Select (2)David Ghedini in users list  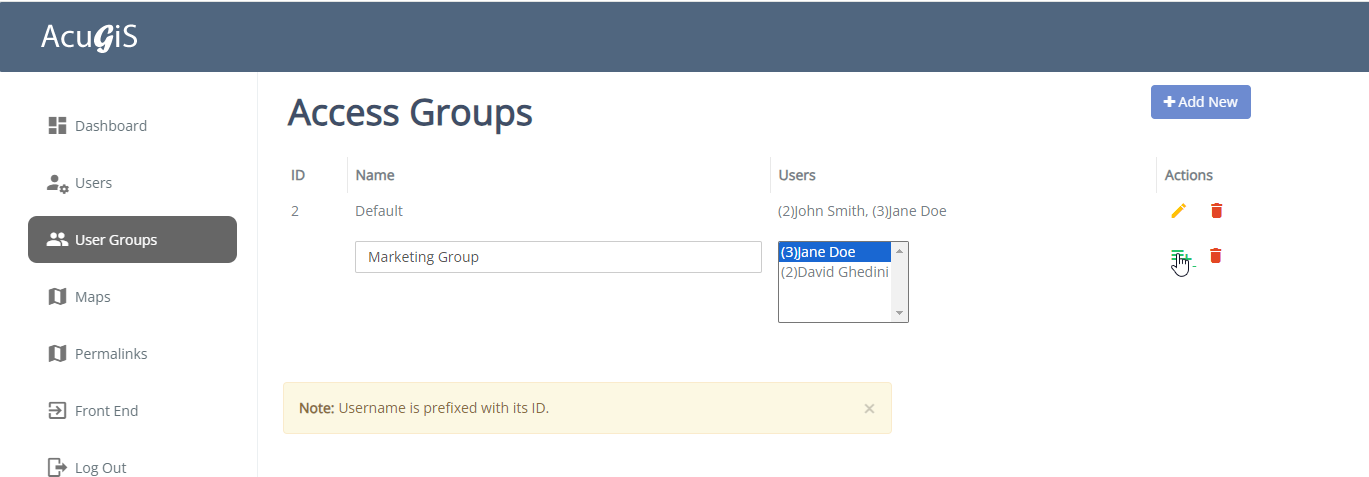tap(834, 272)
